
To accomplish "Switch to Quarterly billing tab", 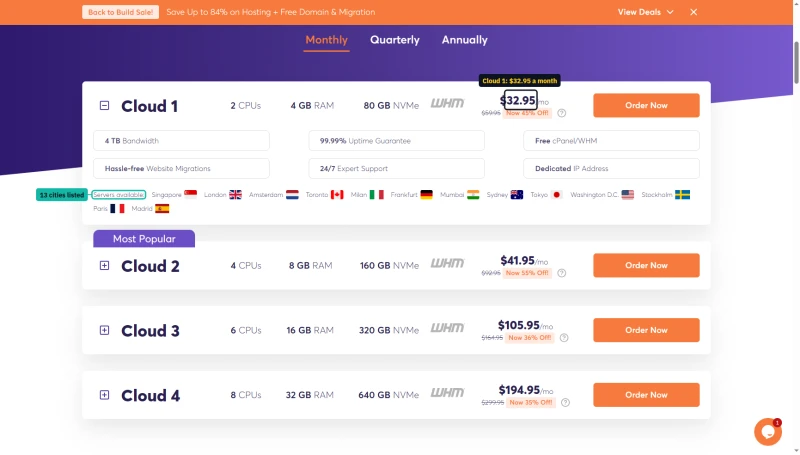I will click(395, 40).
